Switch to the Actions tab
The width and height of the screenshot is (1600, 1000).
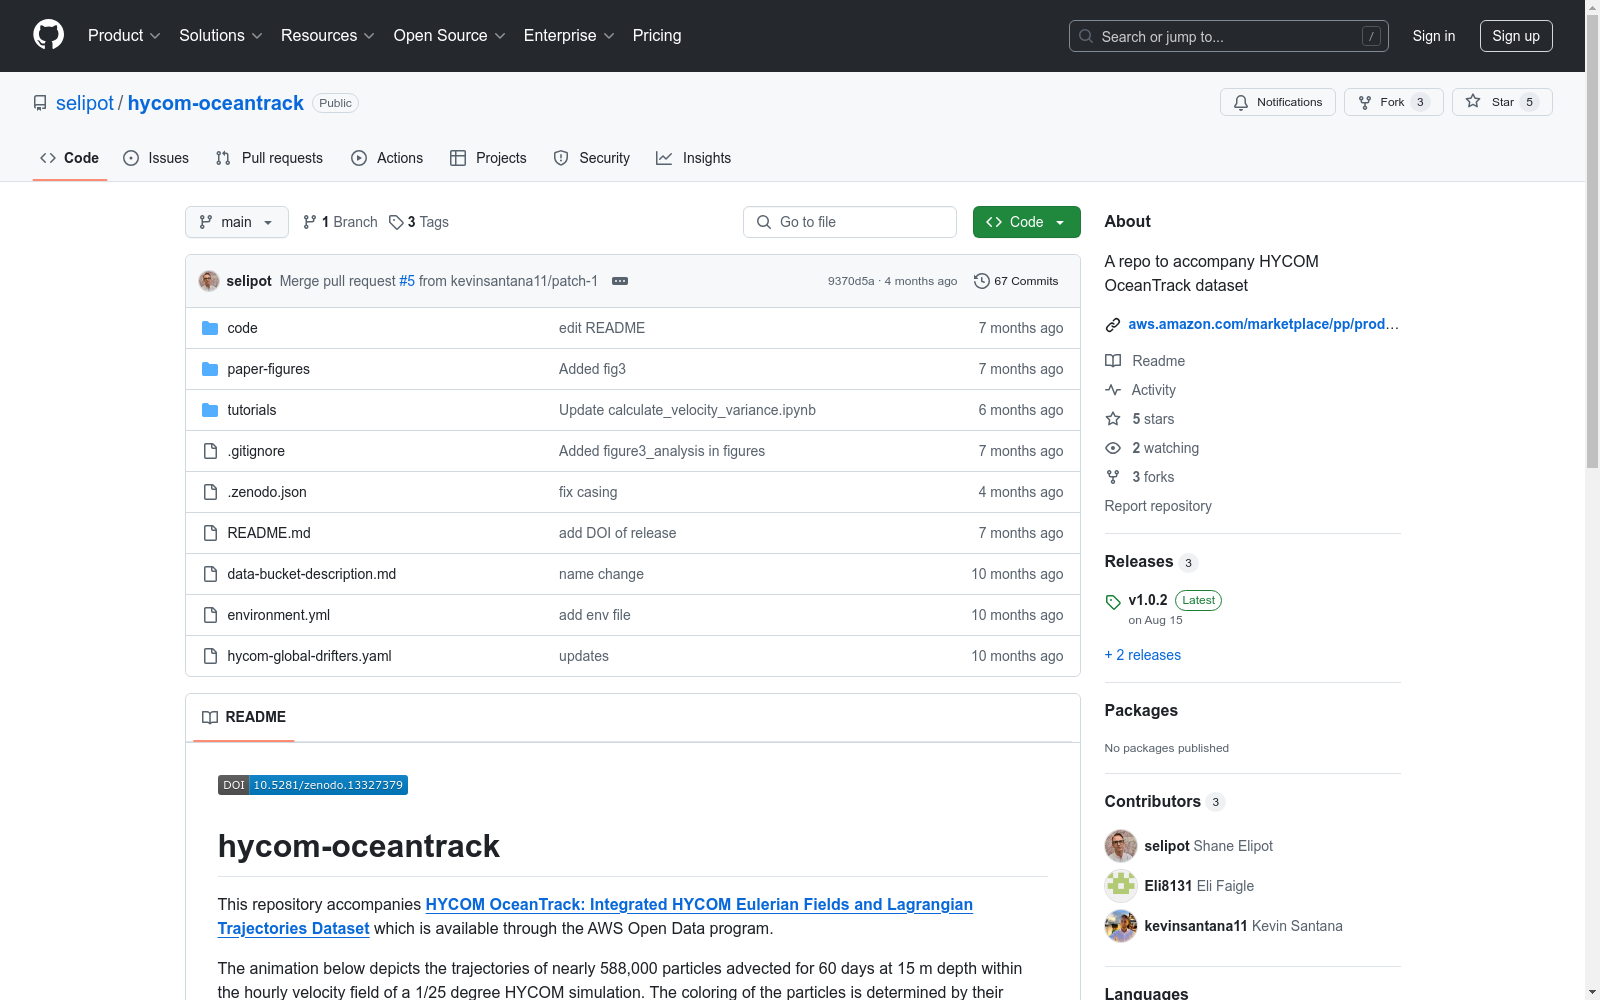click(x=387, y=158)
